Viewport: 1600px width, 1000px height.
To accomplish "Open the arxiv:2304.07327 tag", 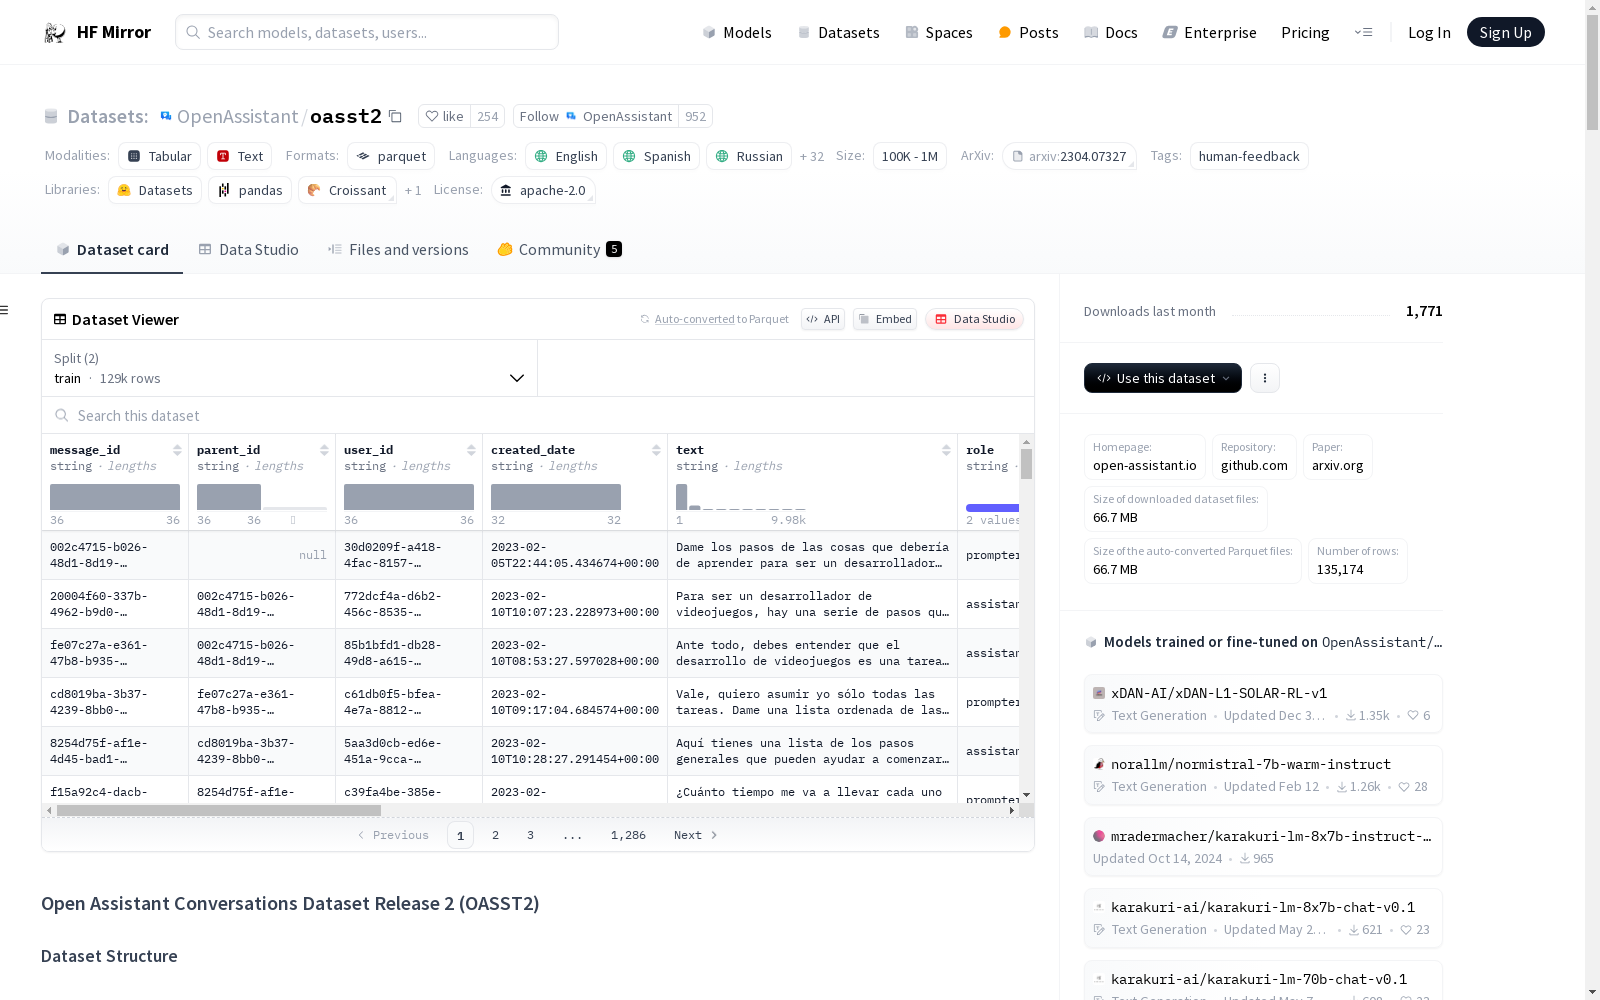I will (1069, 156).
